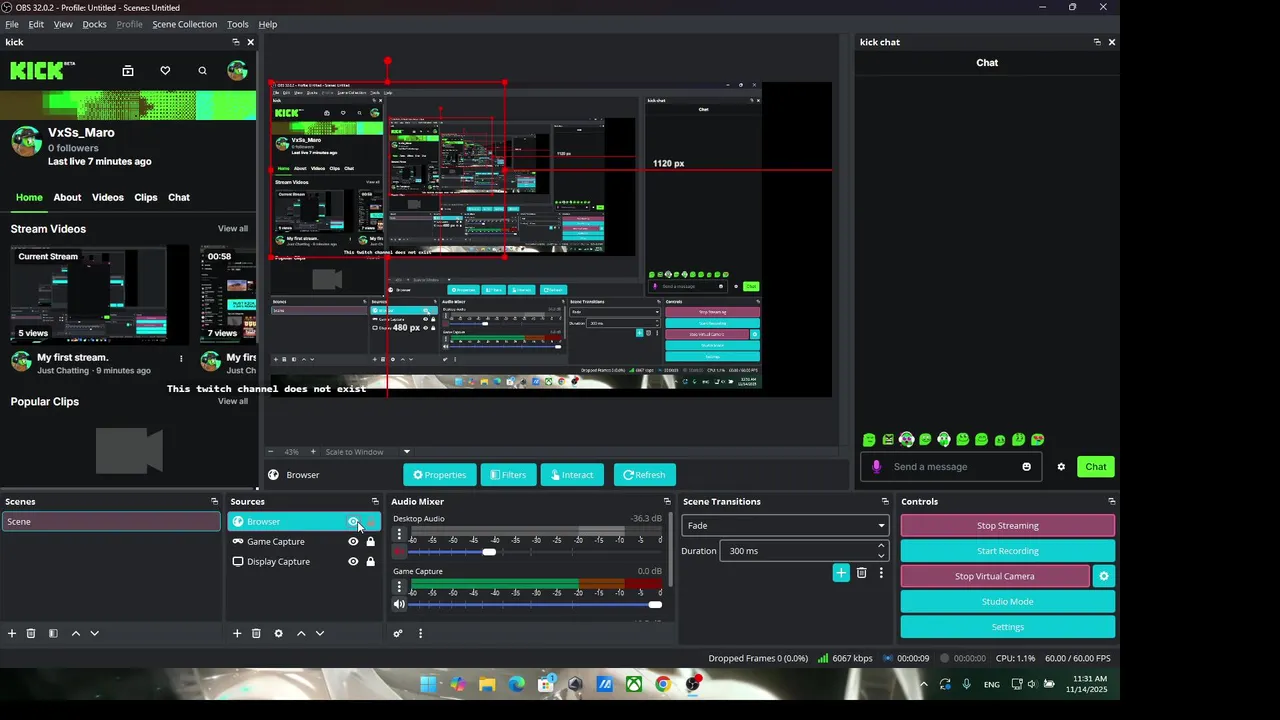Click Game Capture volume slider
The height and width of the screenshot is (720, 1280).
point(535,604)
